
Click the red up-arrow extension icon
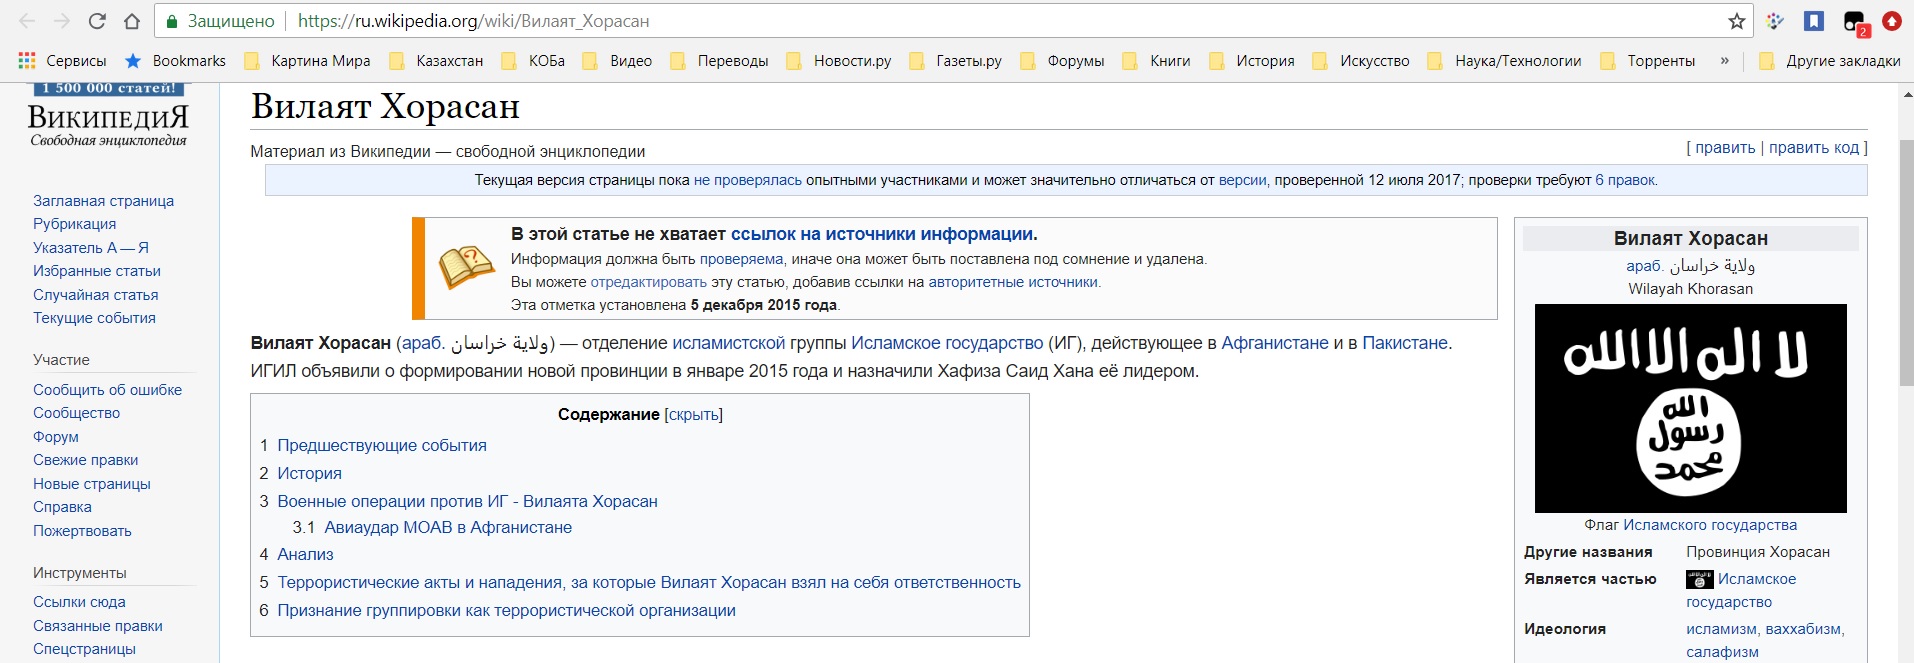point(1891,21)
